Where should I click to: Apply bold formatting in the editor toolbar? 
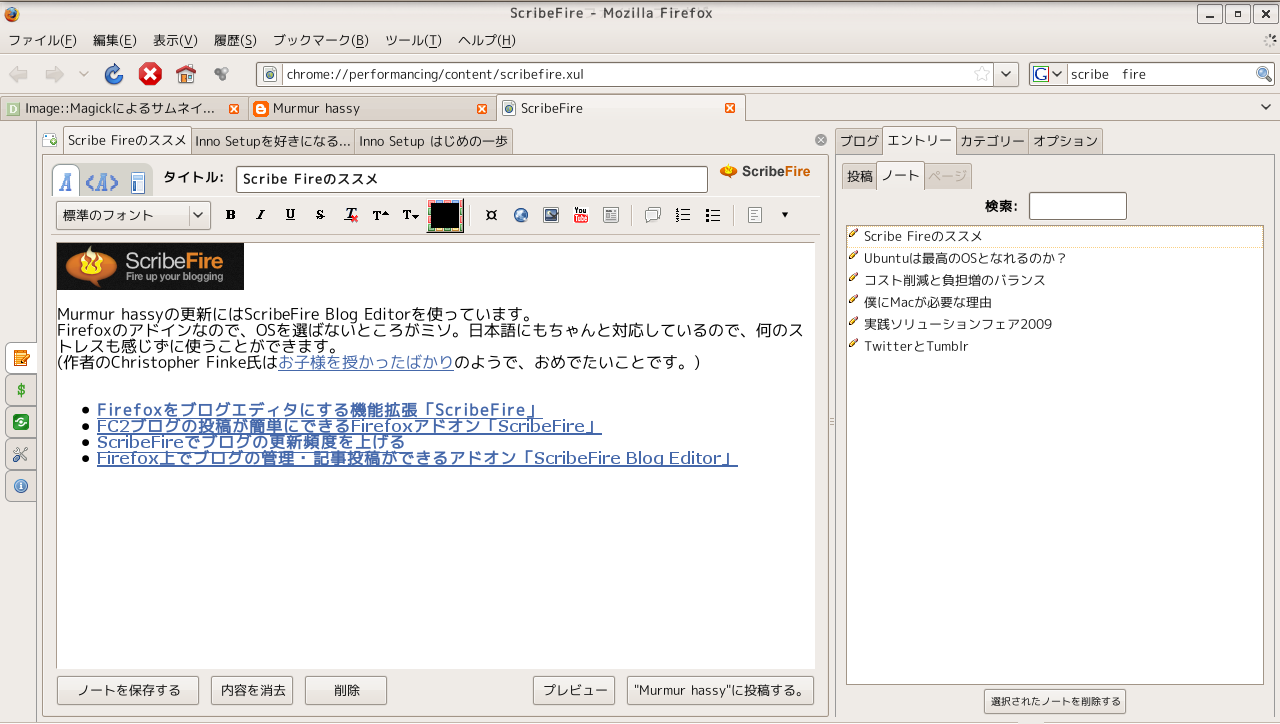231,215
